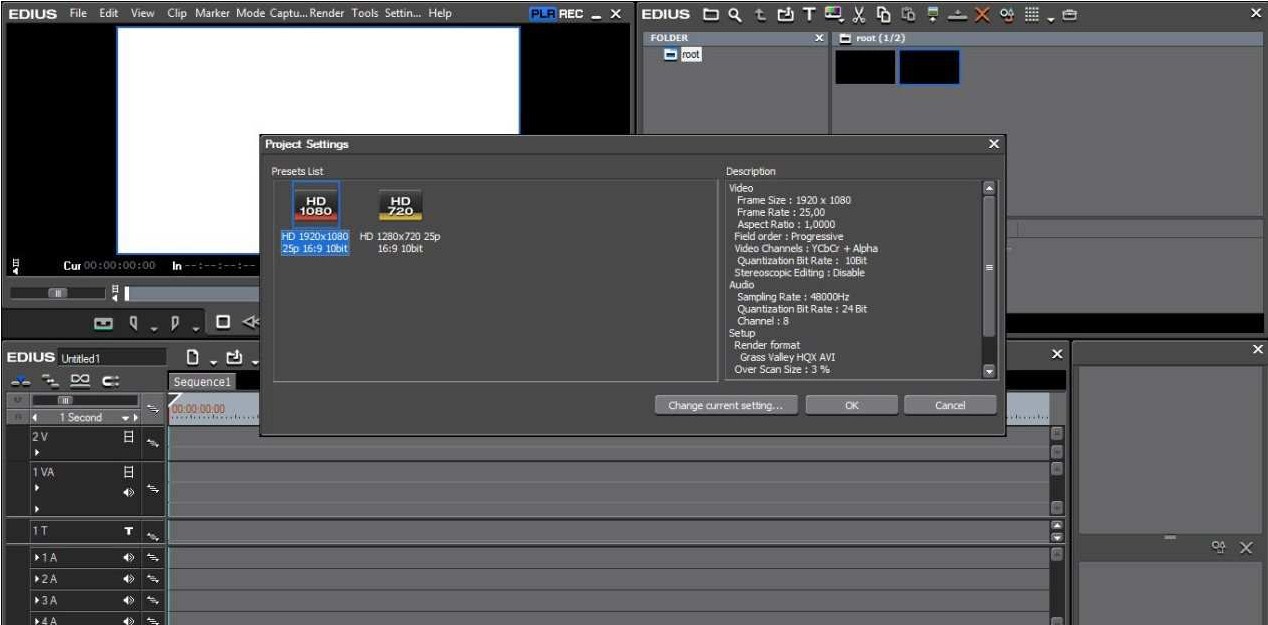1268x625 pixels.
Task: Adjust the timeline scale slider above 1 Second
Action: point(66,399)
